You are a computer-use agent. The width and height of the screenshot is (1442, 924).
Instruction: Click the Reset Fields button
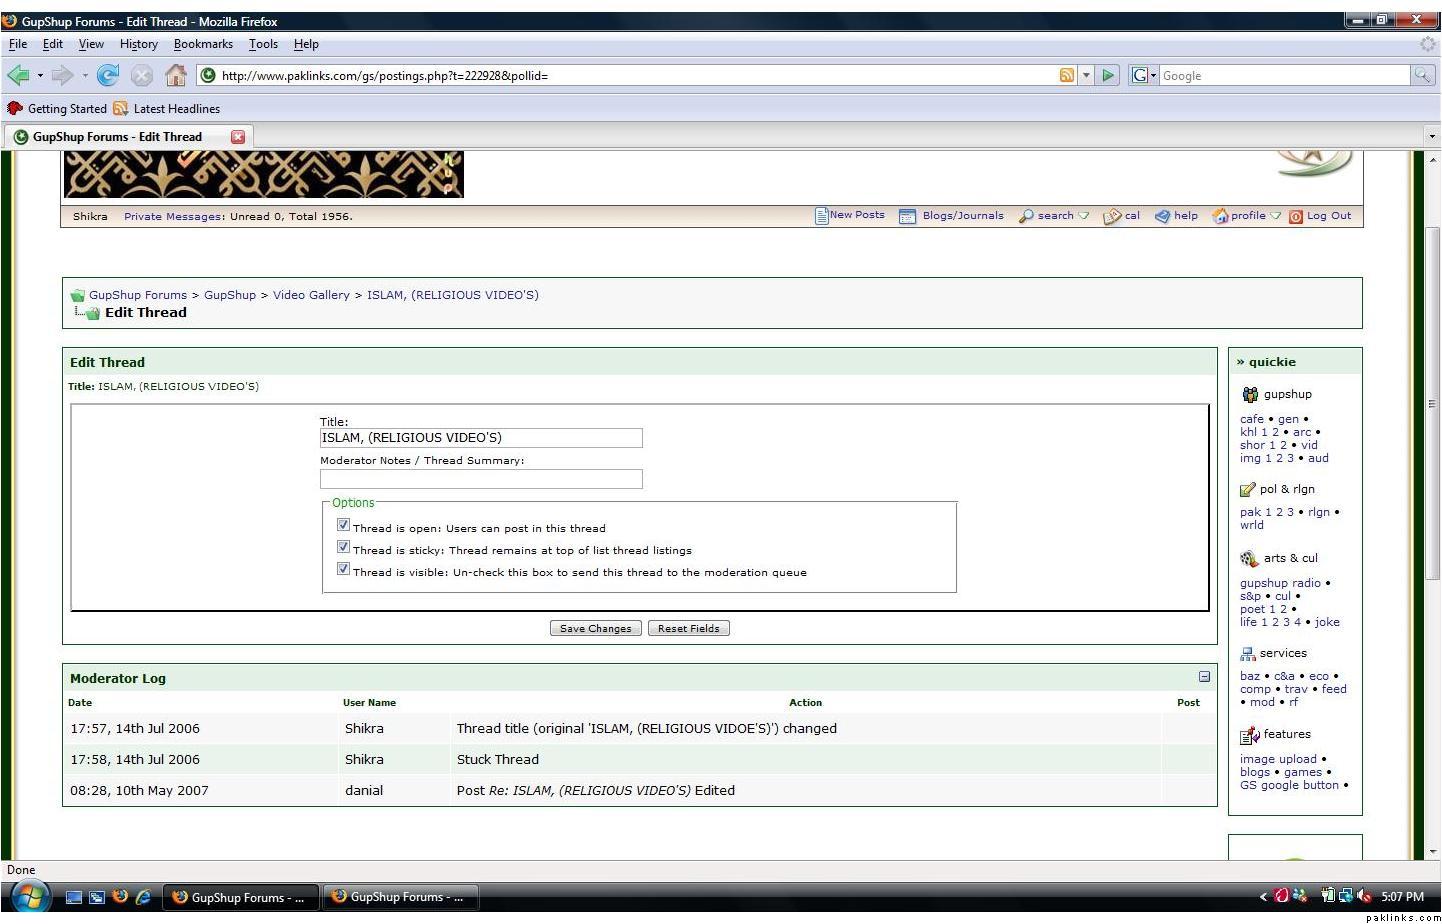click(688, 629)
